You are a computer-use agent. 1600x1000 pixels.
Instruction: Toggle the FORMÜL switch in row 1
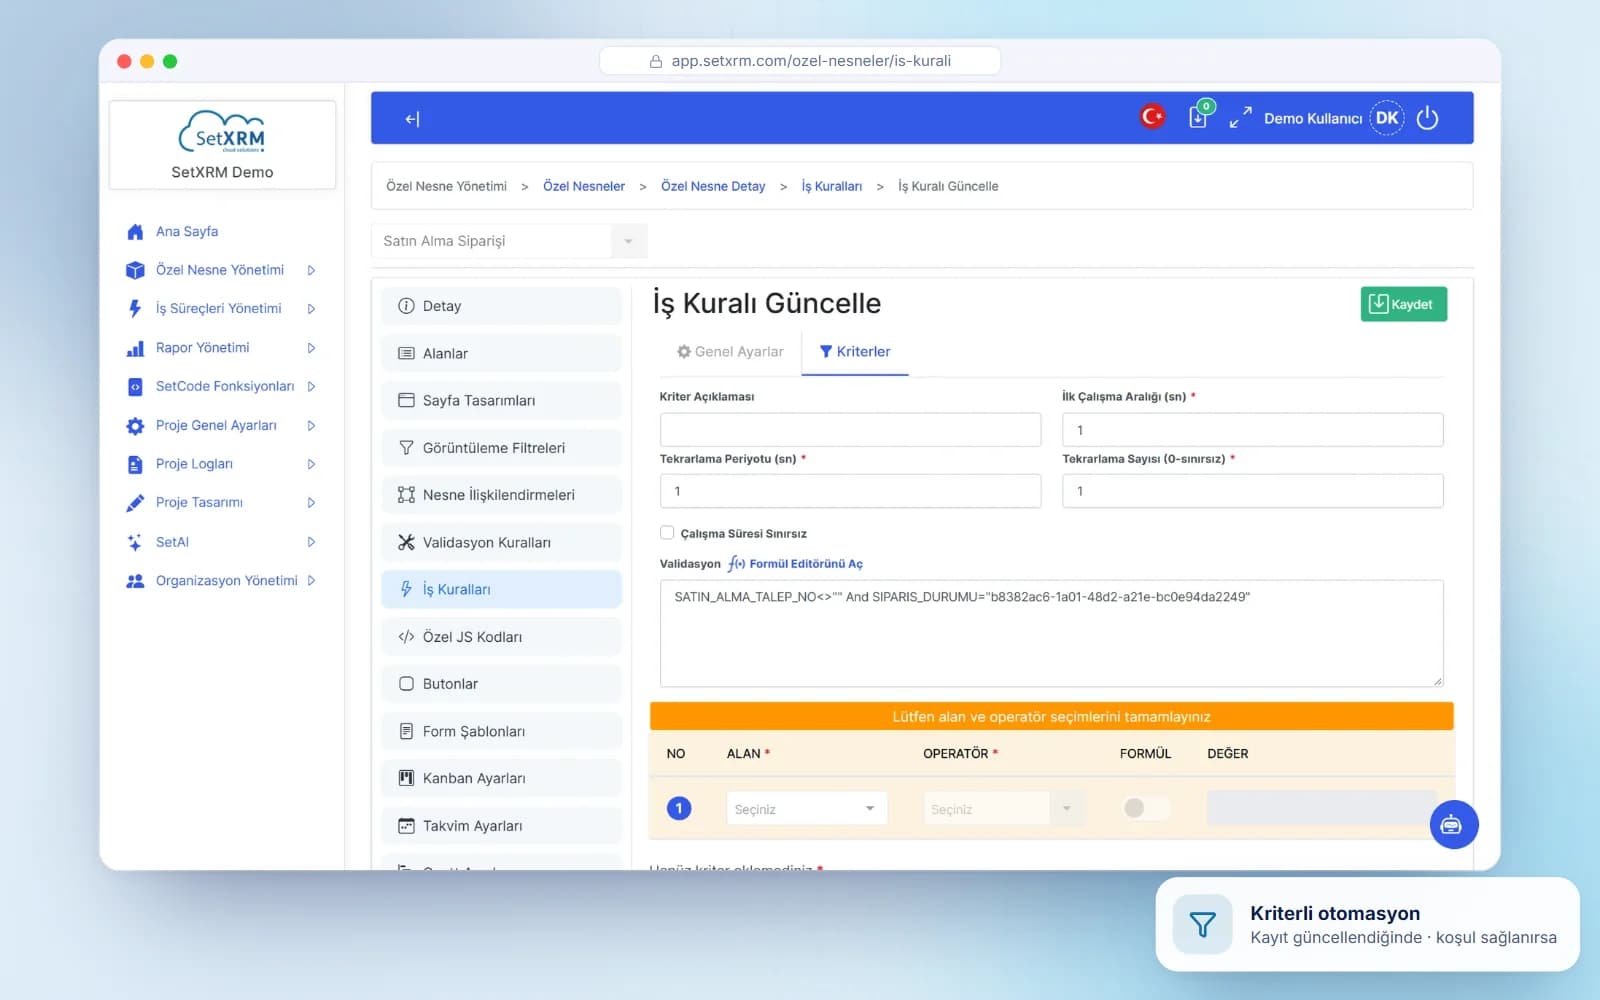tap(1145, 808)
